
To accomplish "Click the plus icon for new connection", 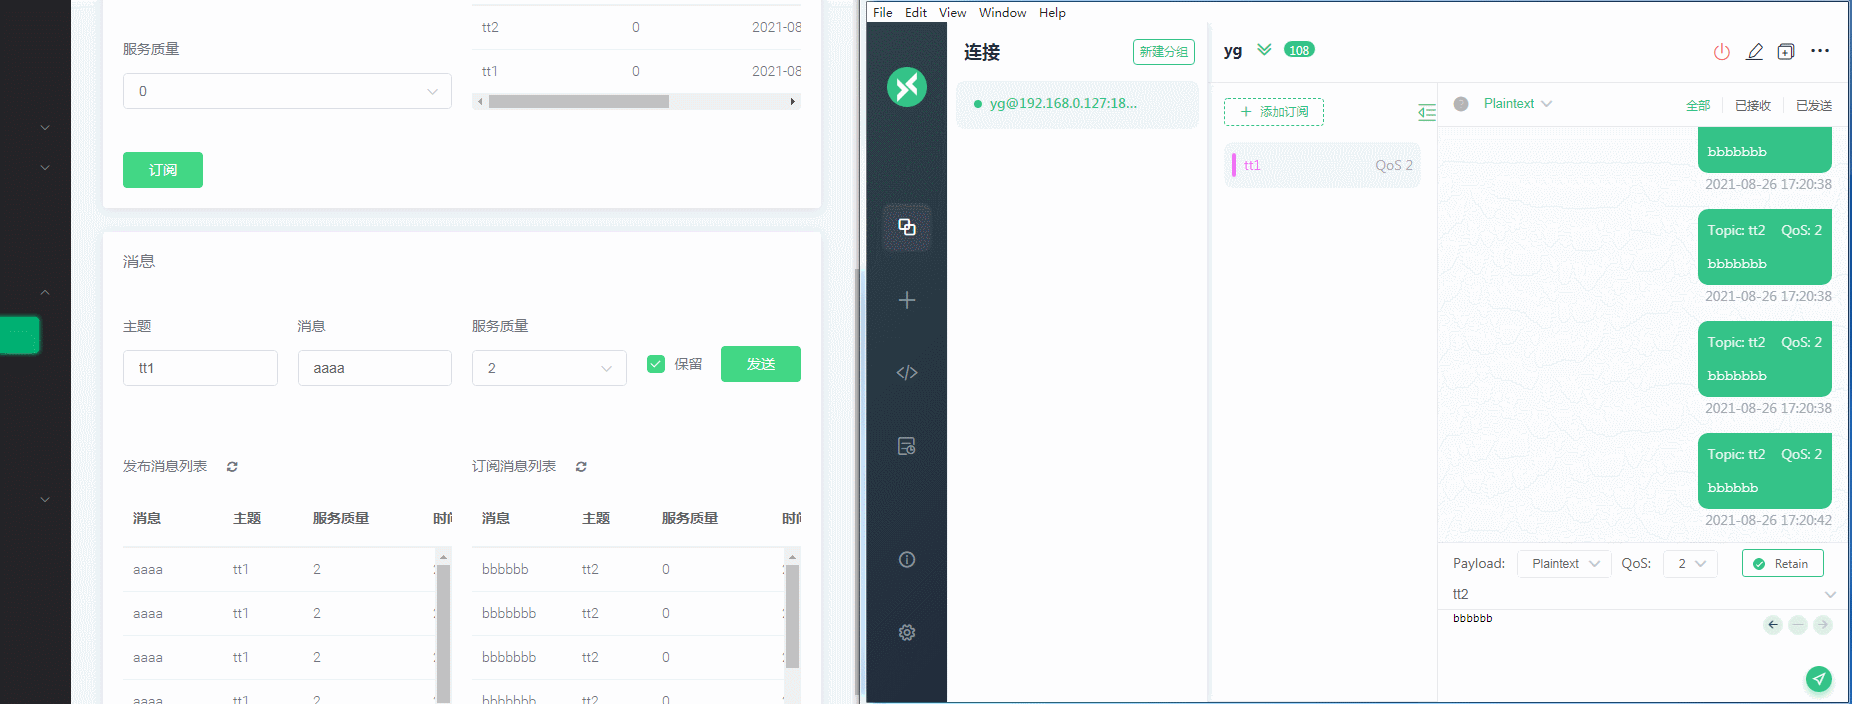I will (907, 300).
